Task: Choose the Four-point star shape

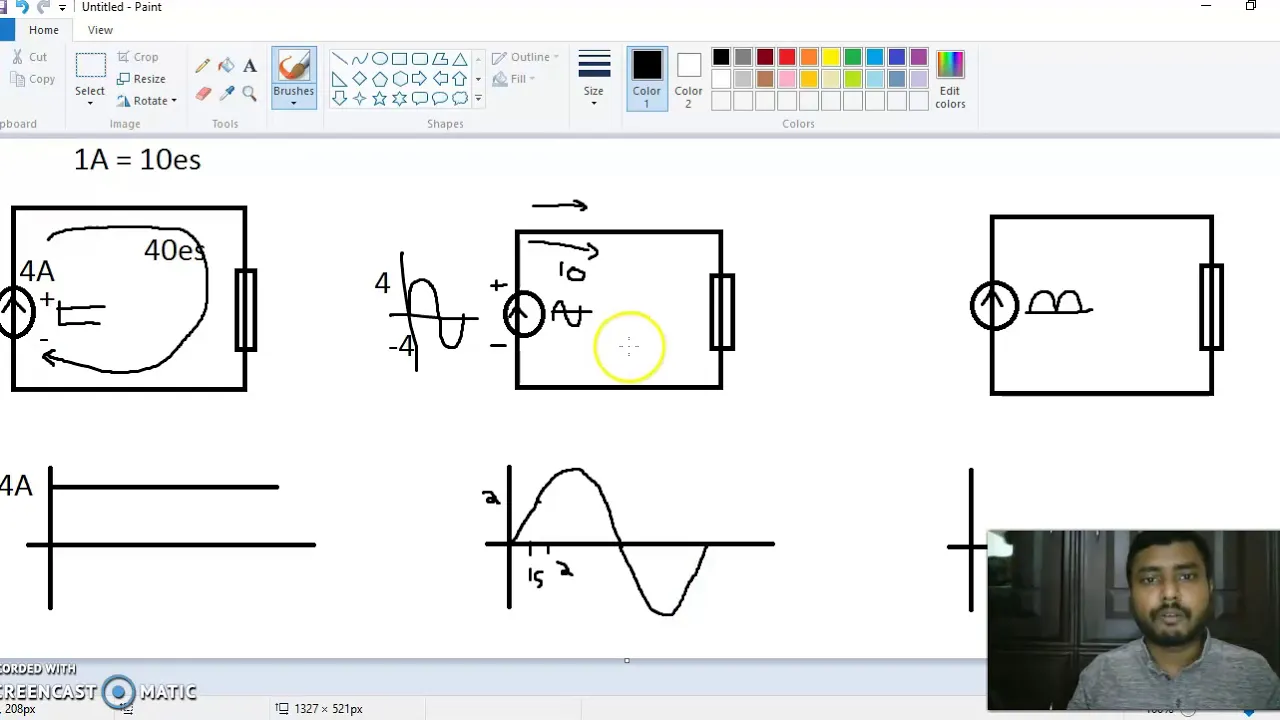Action: click(359, 98)
